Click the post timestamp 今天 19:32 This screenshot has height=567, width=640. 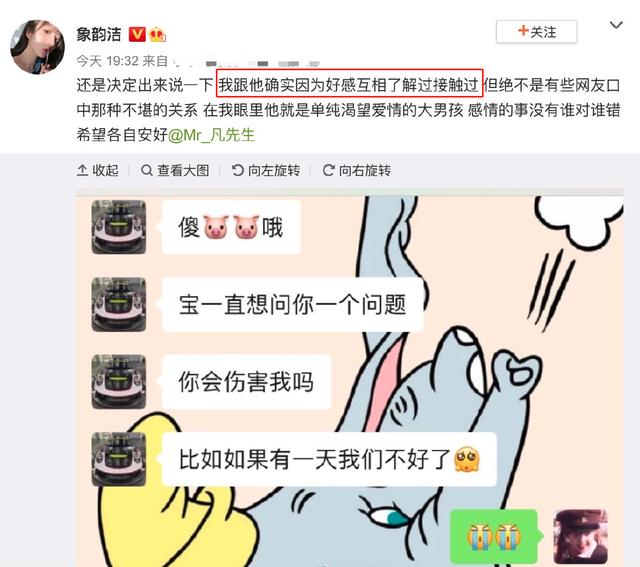pyautogui.click(x=107, y=61)
